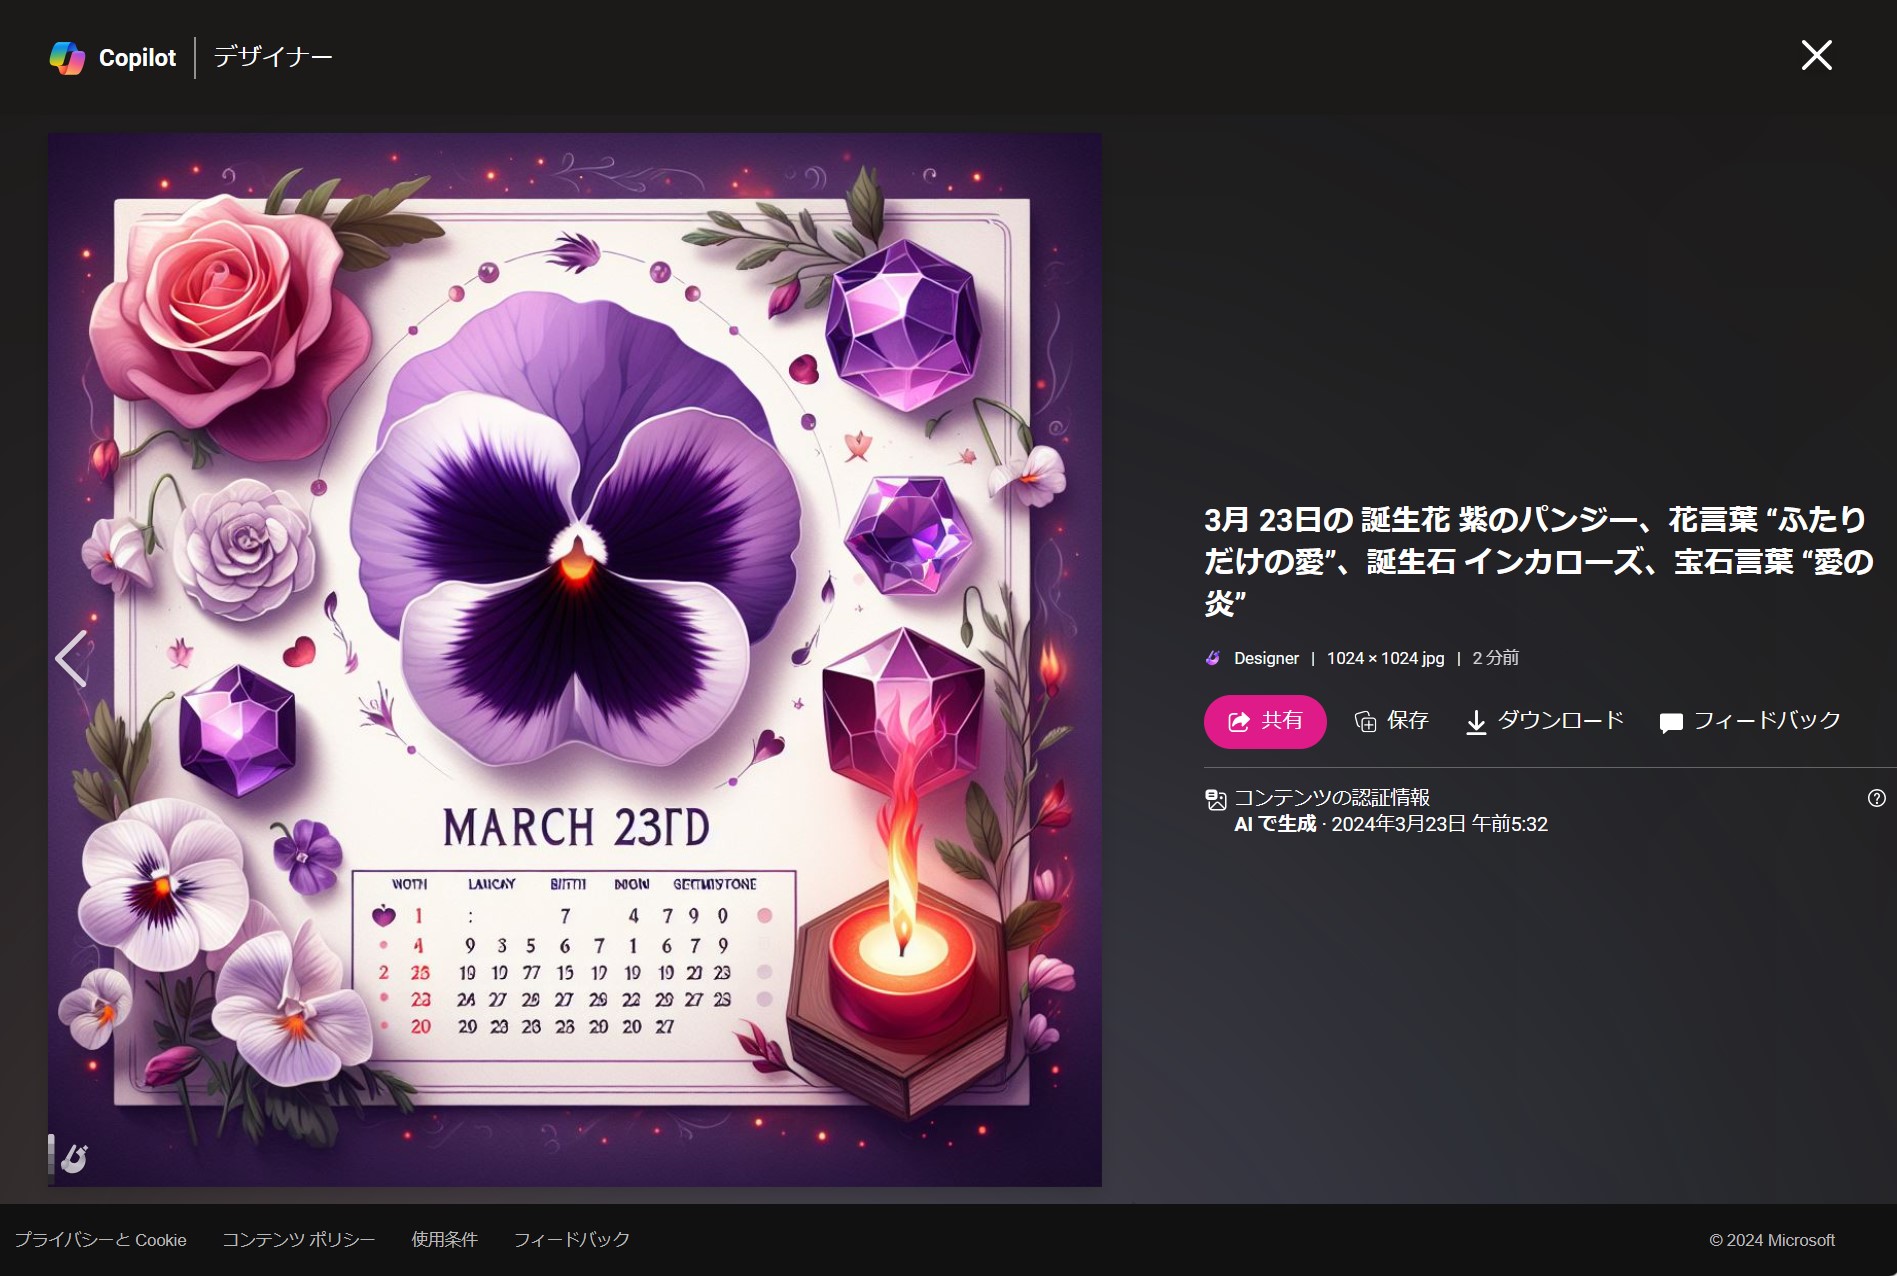1897x1276 pixels.
Task: Click the Designer watermark on image corner
Action: coord(73,1157)
